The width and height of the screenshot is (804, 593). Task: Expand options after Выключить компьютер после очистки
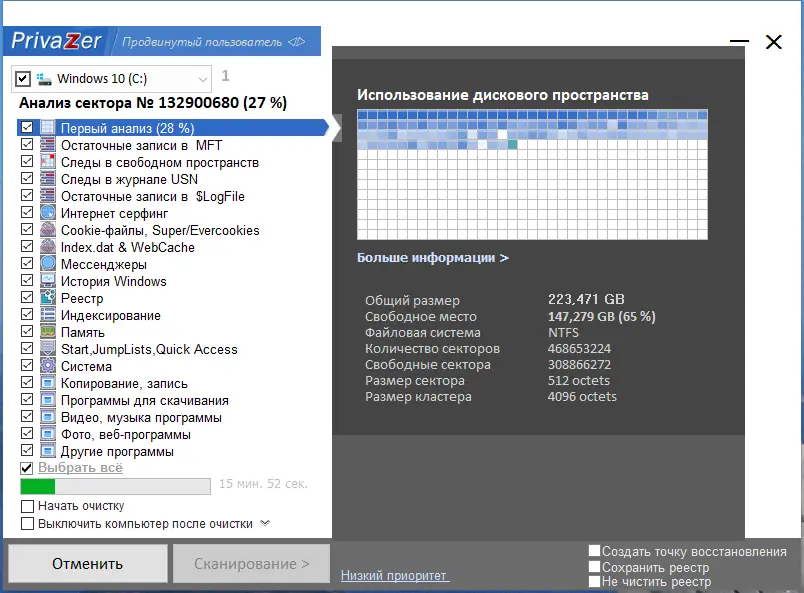click(265, 523)
